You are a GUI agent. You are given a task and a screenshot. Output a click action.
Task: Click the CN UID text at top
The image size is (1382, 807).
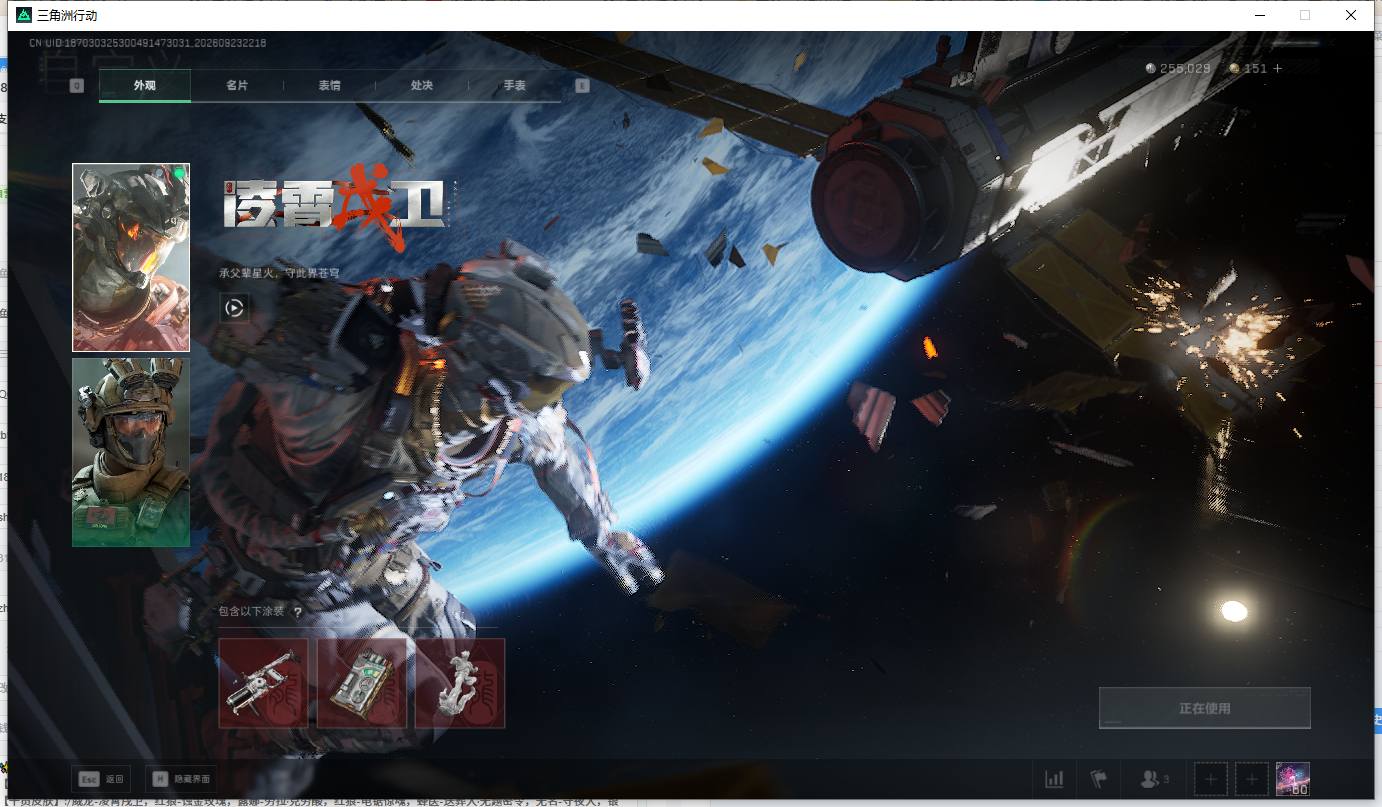click(147, 43)
